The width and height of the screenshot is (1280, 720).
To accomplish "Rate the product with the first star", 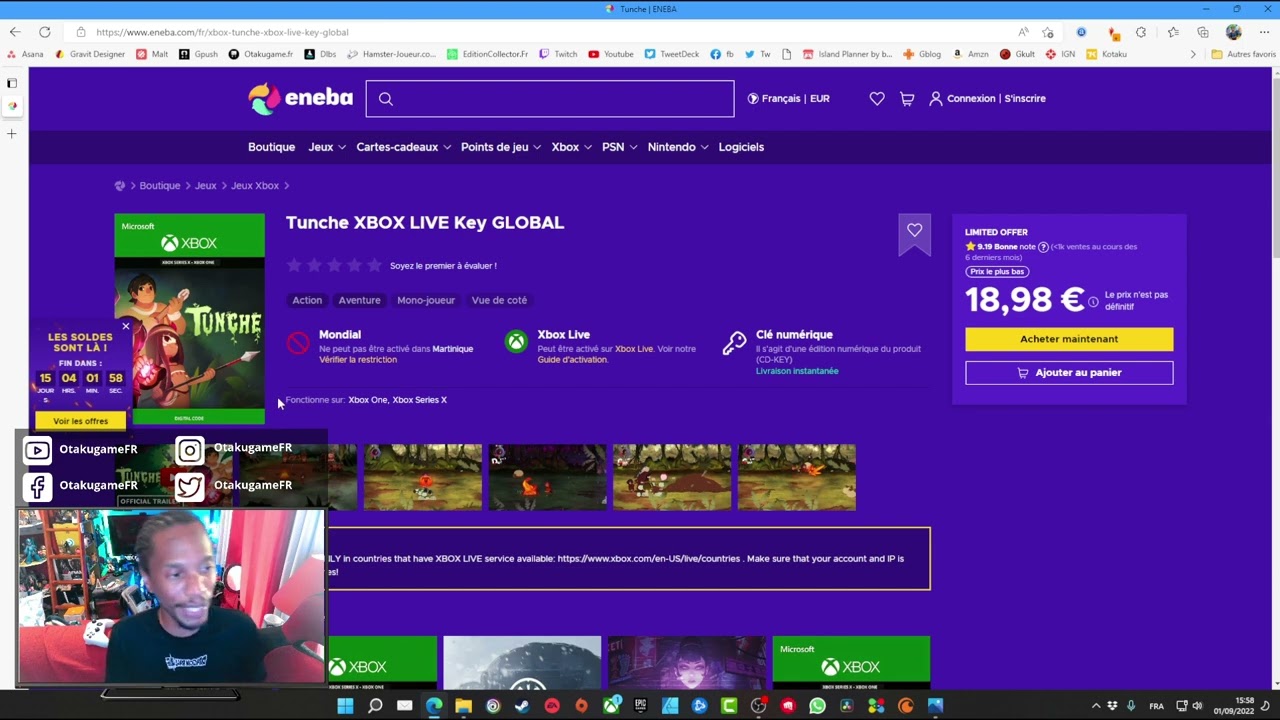I will pyautogui.click(x=294, y=265).
